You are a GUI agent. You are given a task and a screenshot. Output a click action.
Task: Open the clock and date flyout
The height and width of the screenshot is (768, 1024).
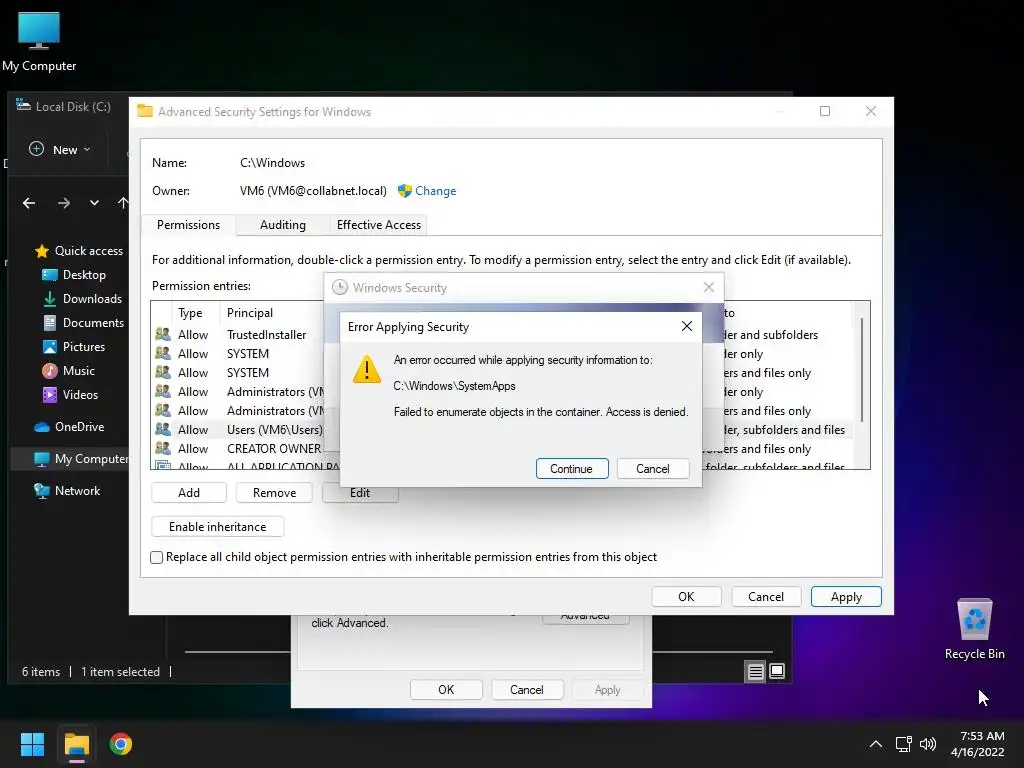coord(978,744)
